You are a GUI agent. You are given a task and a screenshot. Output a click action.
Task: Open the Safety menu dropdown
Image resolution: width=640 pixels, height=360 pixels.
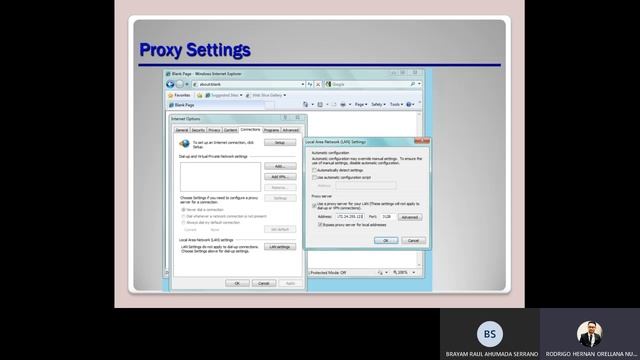378,104
